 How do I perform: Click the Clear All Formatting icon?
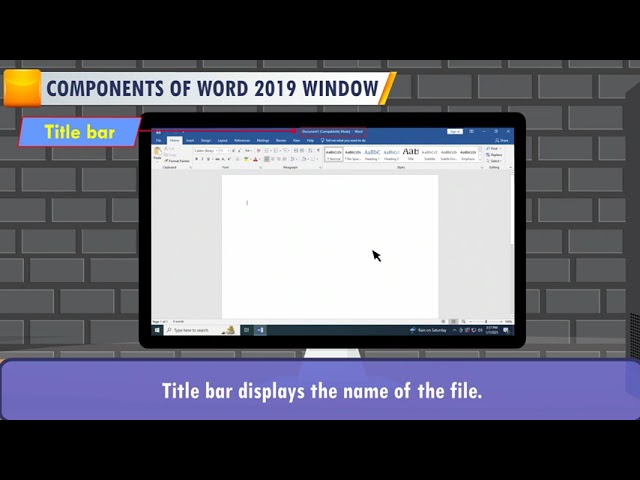258,151
